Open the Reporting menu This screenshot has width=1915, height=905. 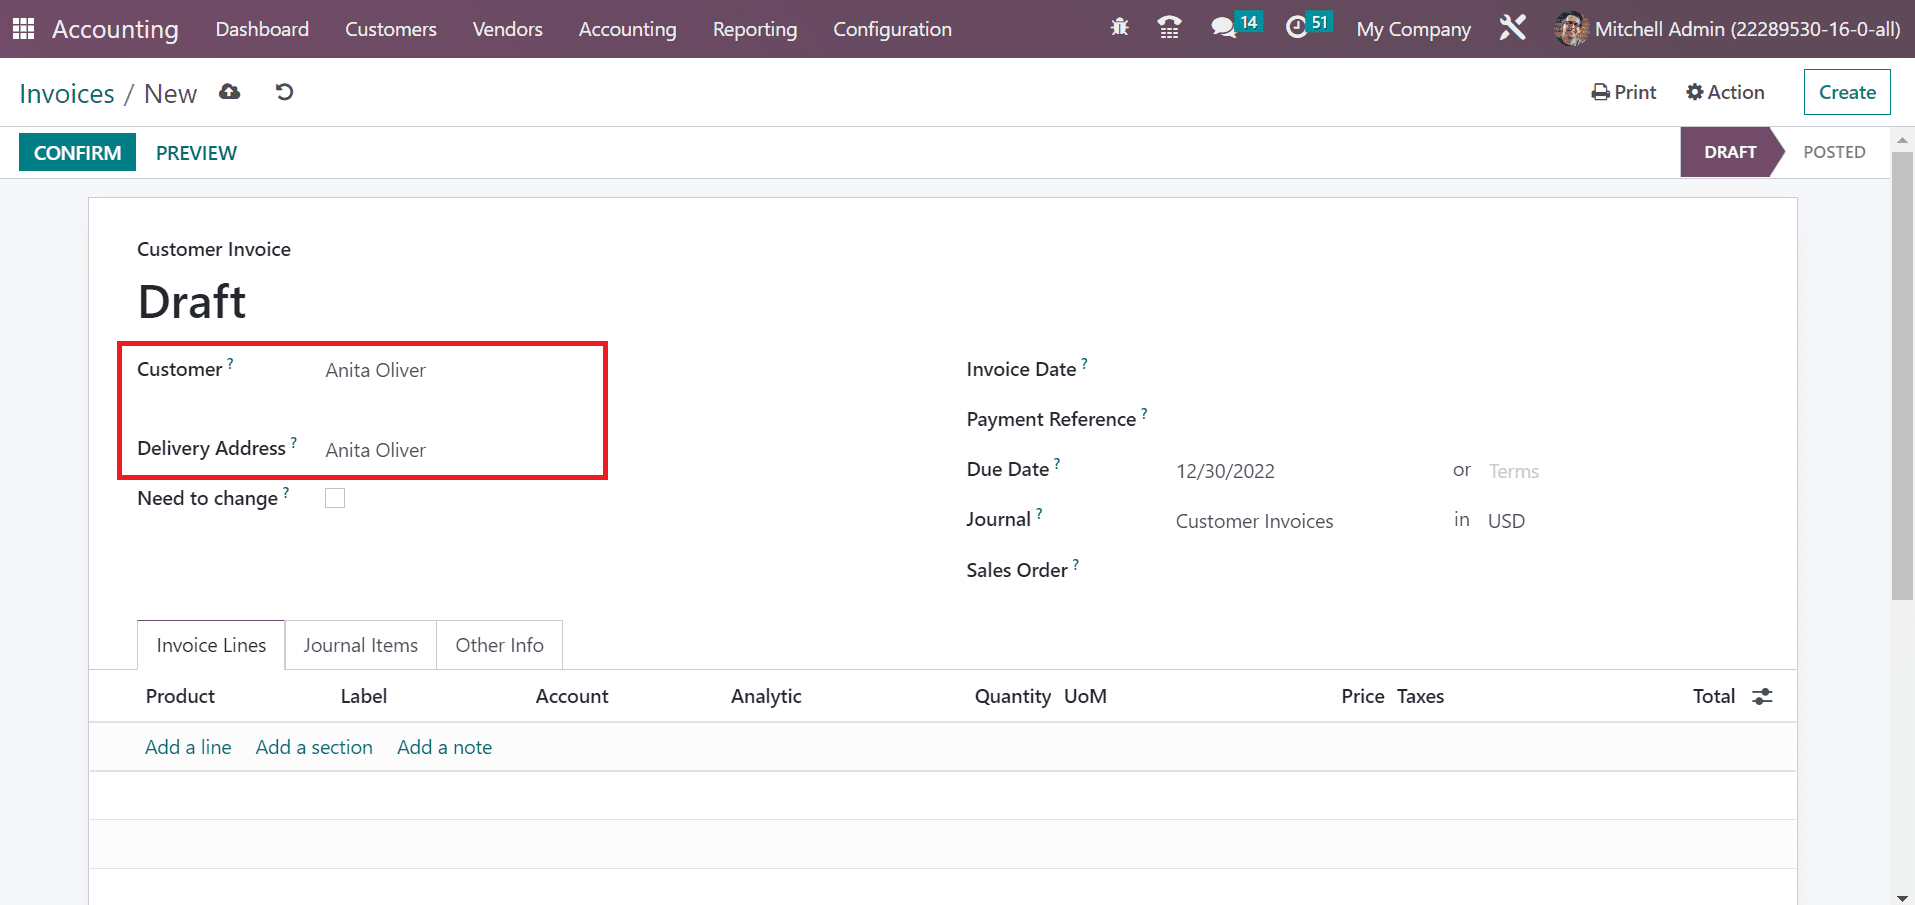pos(755,29)
